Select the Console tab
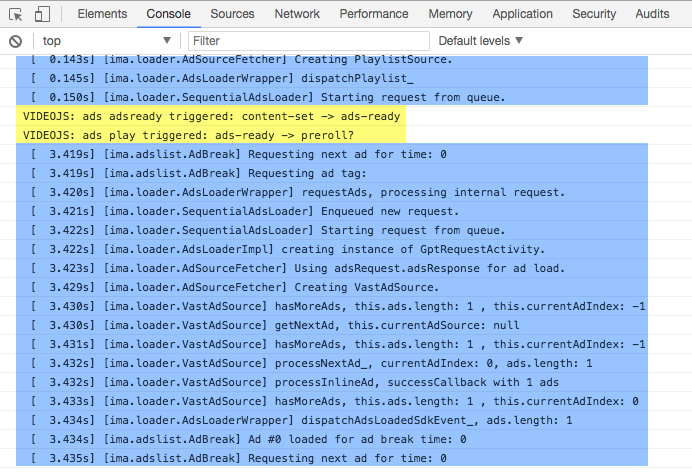Screen dimensions: 692x472 (168, 14)
